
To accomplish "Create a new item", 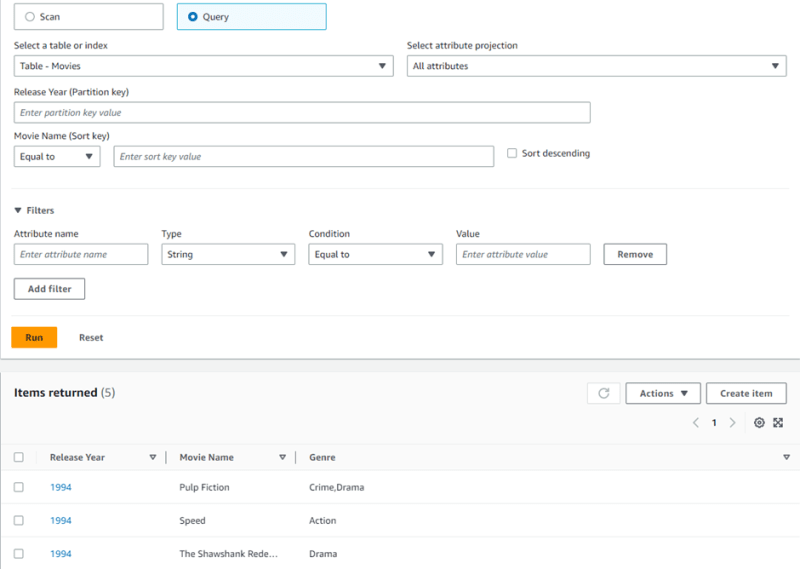I will click(x=746, y=393).
